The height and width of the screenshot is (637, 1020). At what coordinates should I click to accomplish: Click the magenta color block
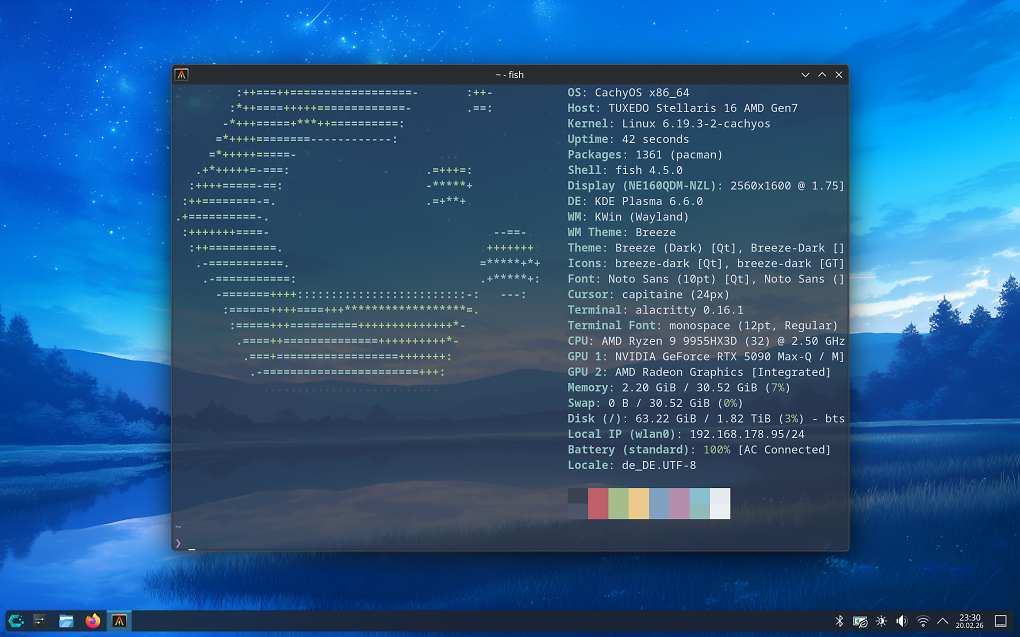[x=679, y=504]
